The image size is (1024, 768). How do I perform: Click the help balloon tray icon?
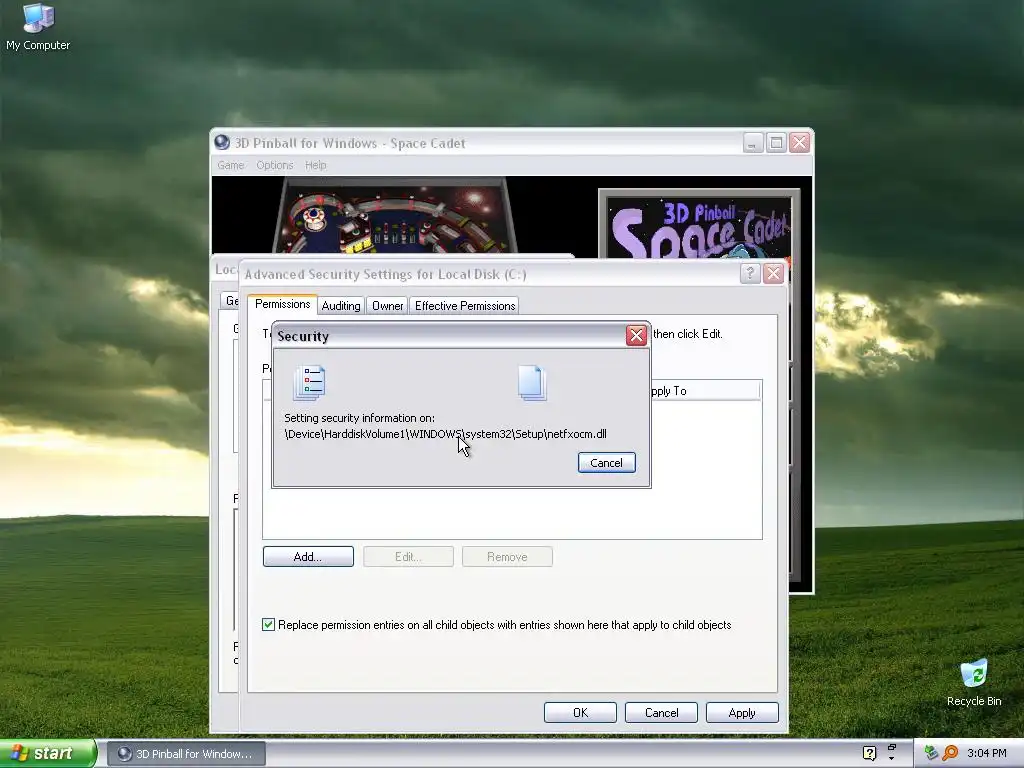point(869,753)
